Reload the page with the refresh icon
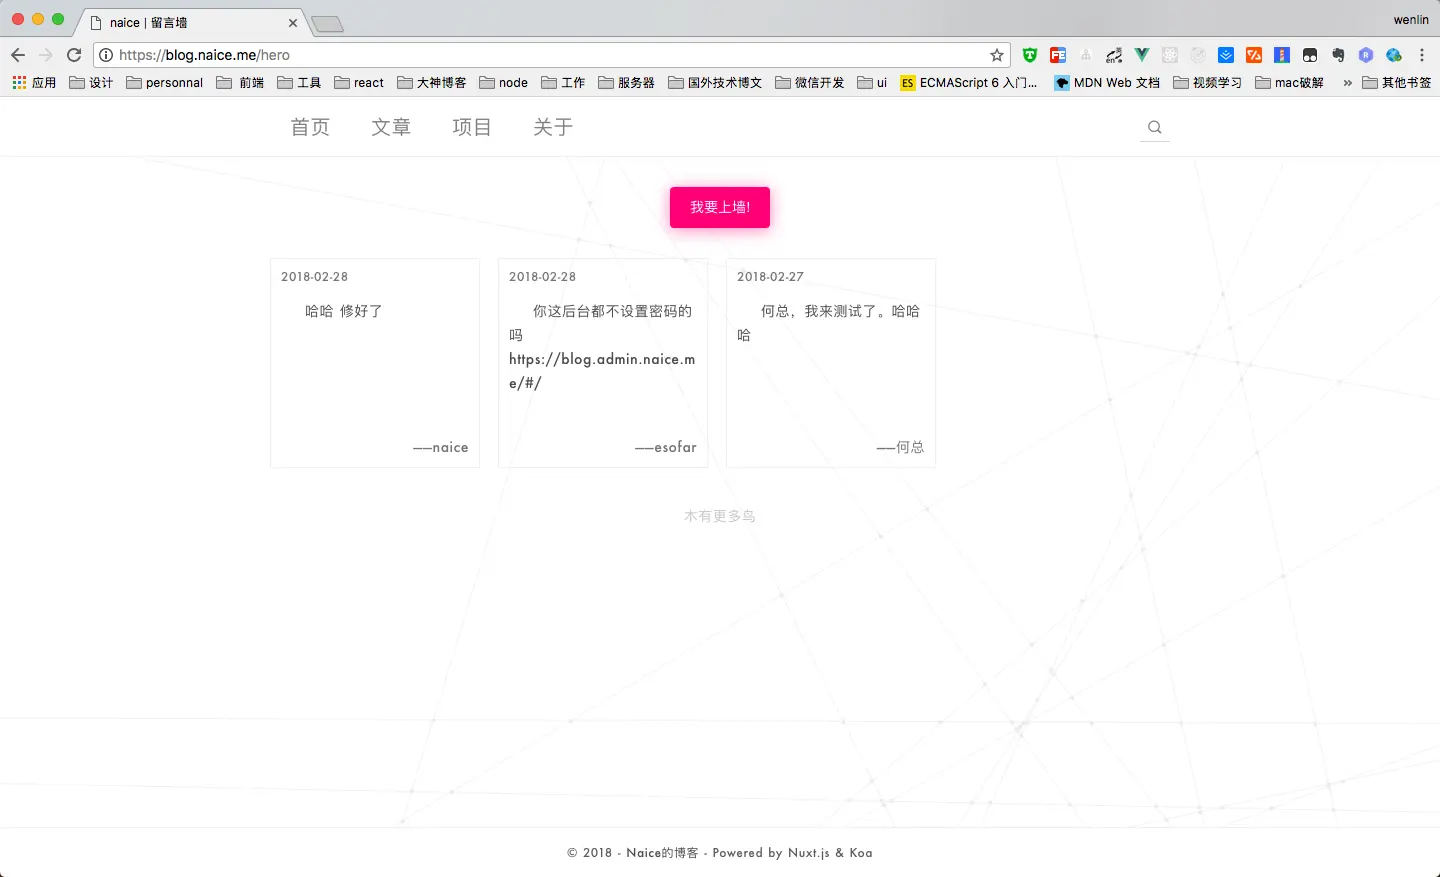Viewport: 1440px width, 877px height. 74,55
